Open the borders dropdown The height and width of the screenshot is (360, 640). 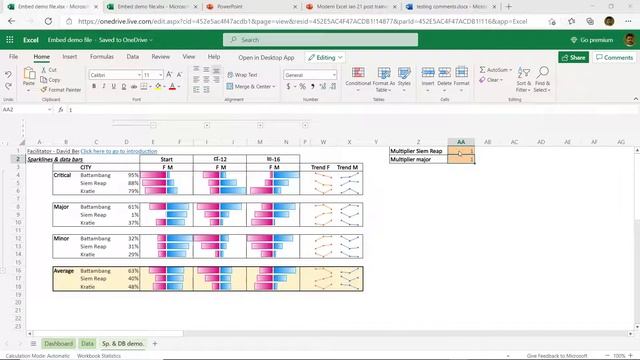click(150, 87)
